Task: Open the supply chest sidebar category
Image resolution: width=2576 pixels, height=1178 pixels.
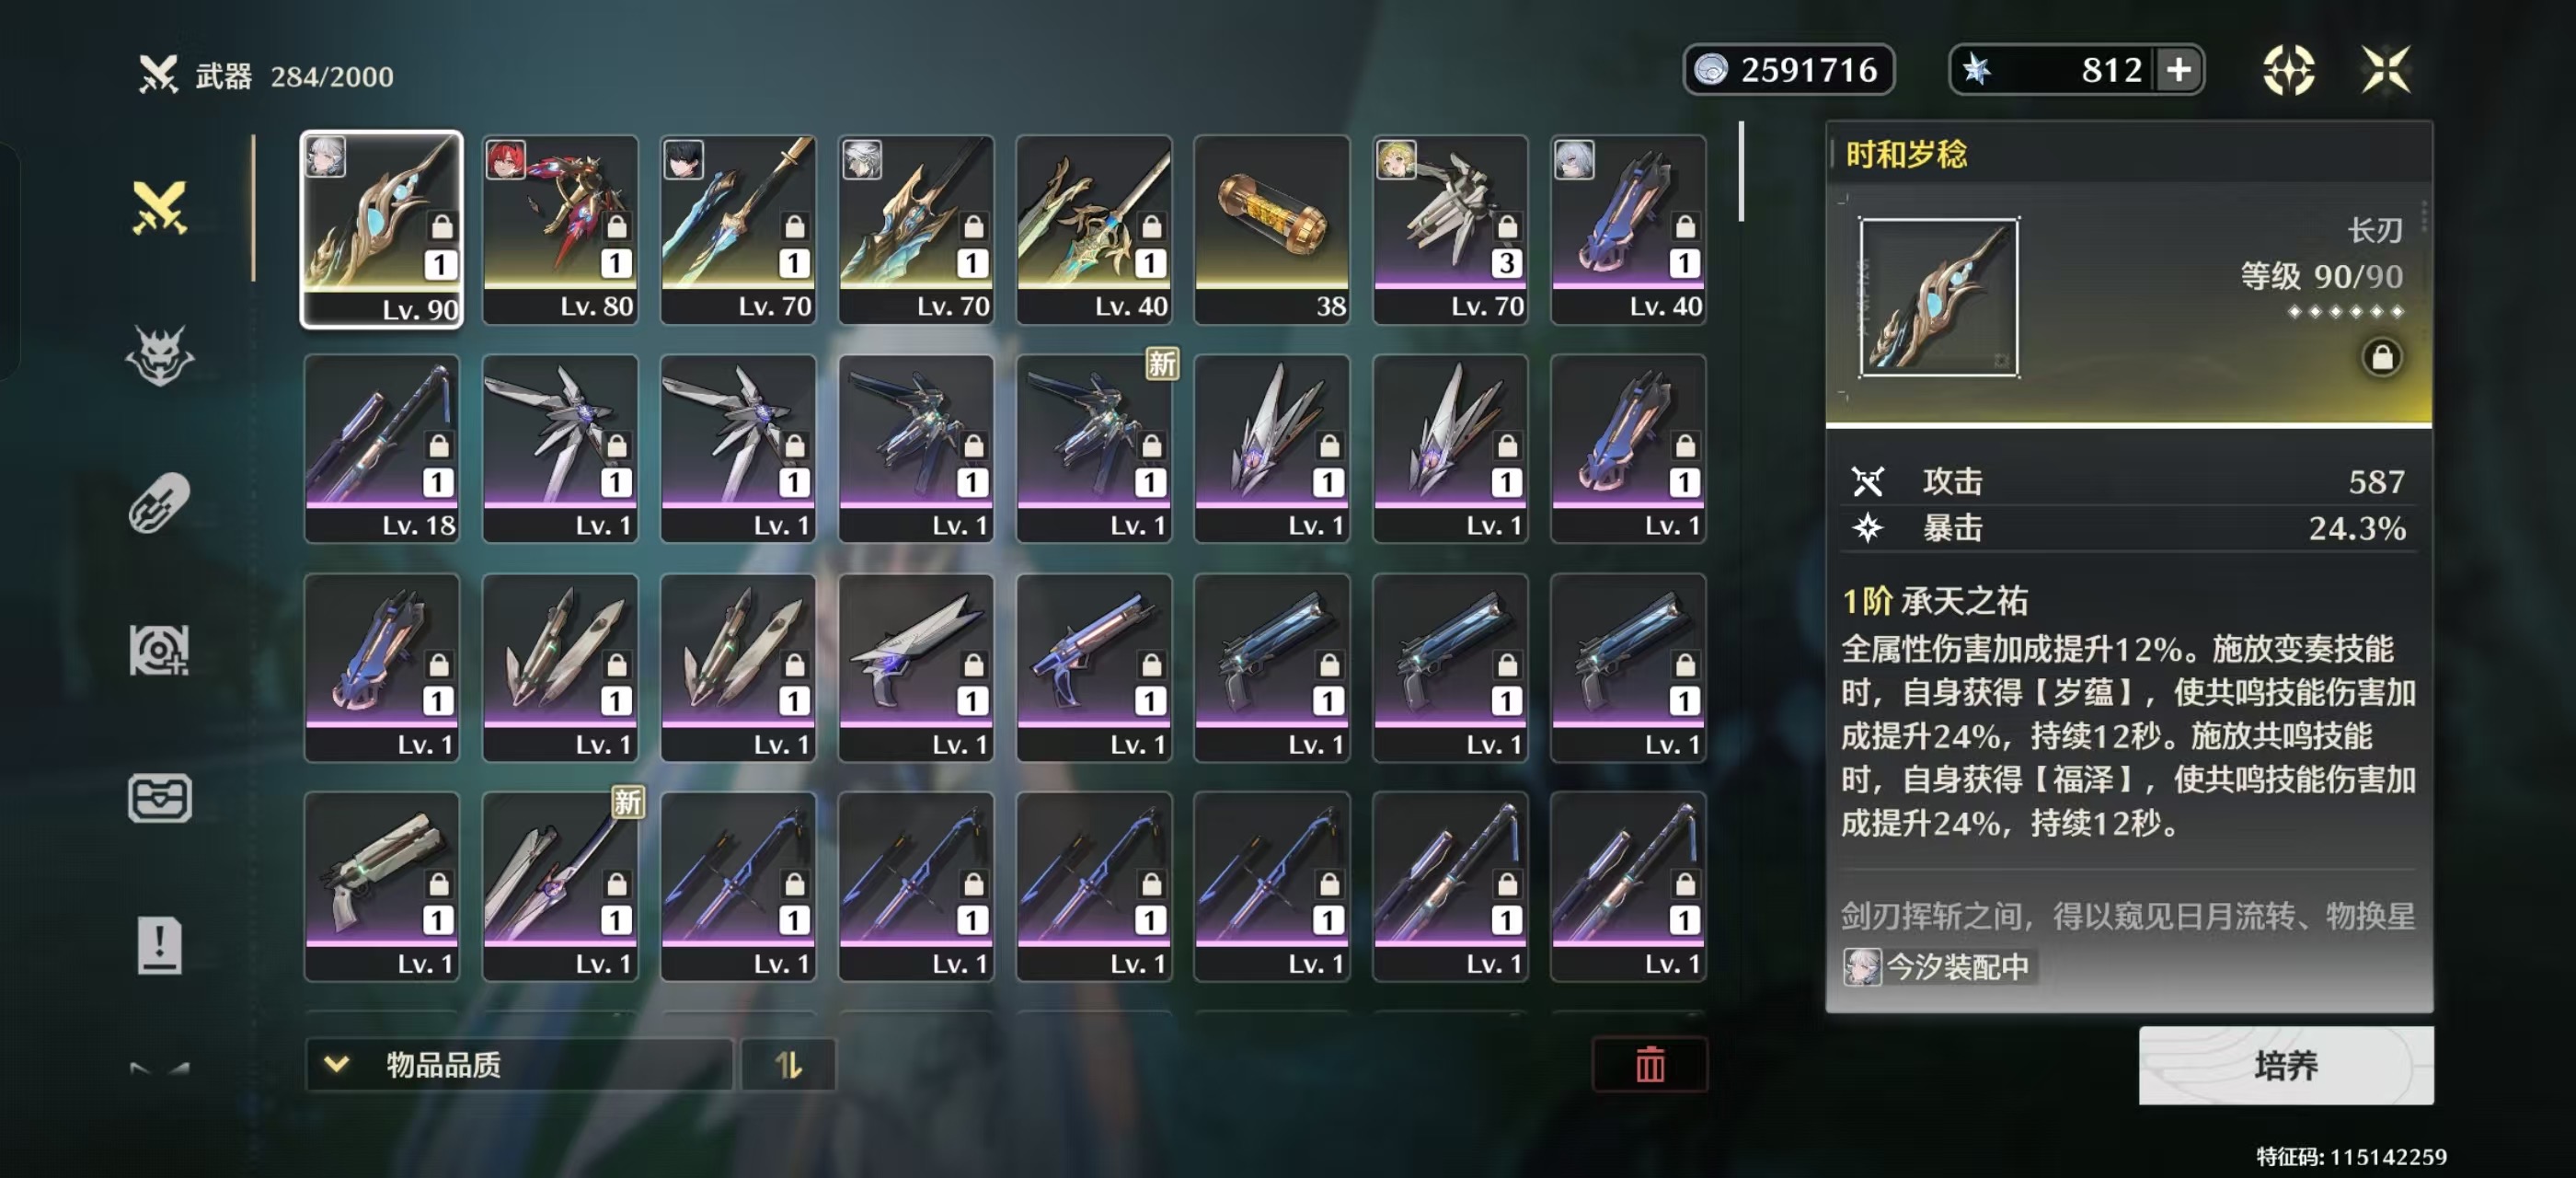Action: tap(160, 798)
